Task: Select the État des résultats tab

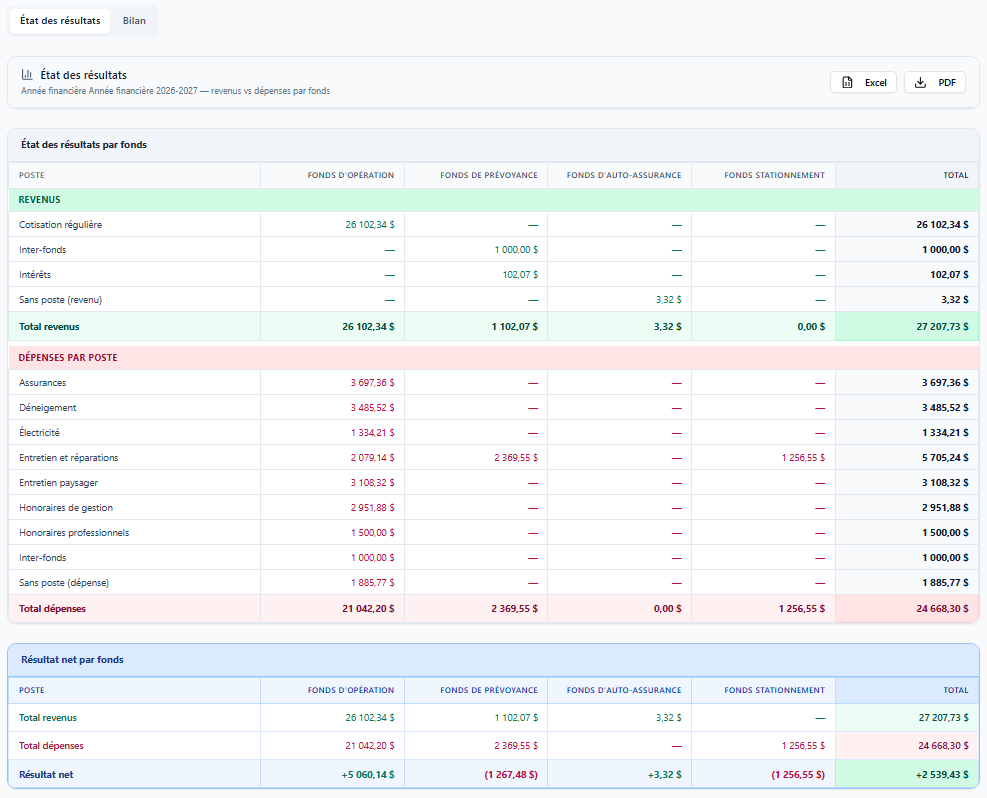Action: pyautogui.click(x=60, y=21)
